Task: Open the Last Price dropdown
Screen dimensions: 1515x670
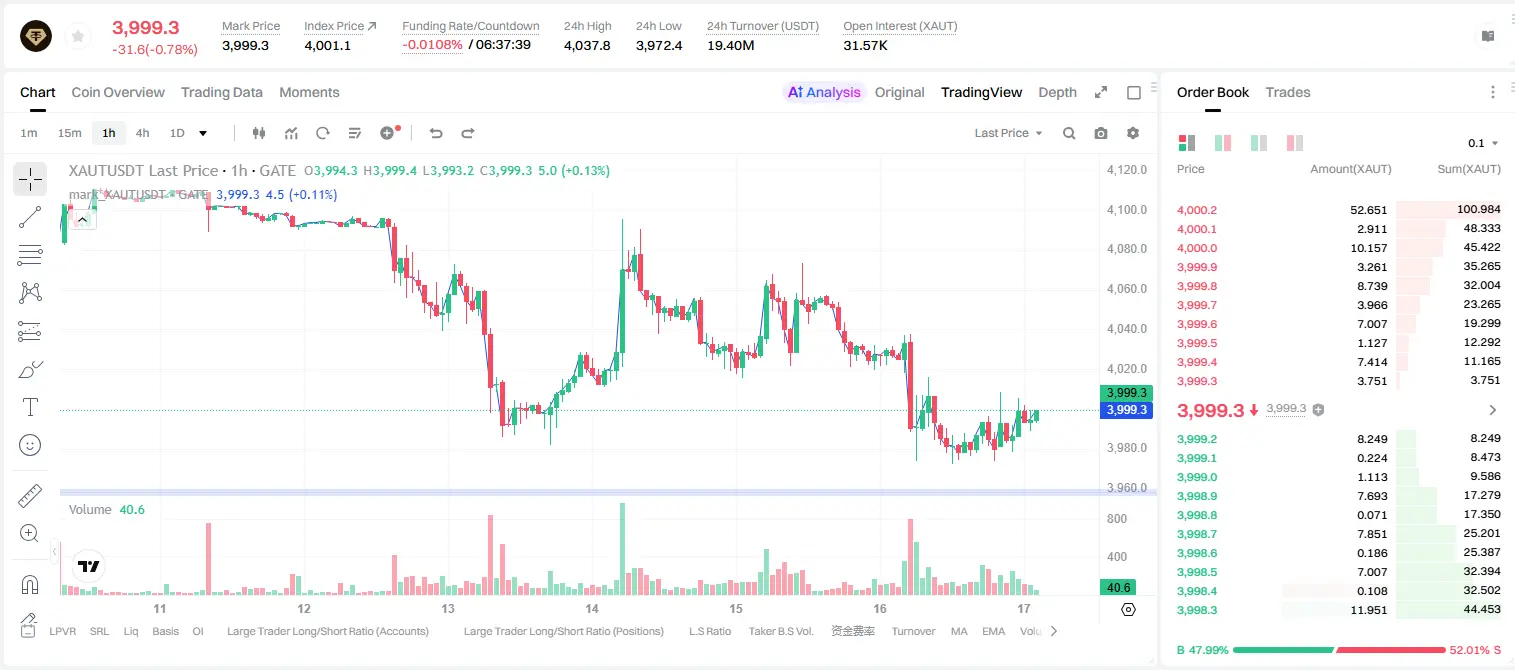Action: point(1008,133)
